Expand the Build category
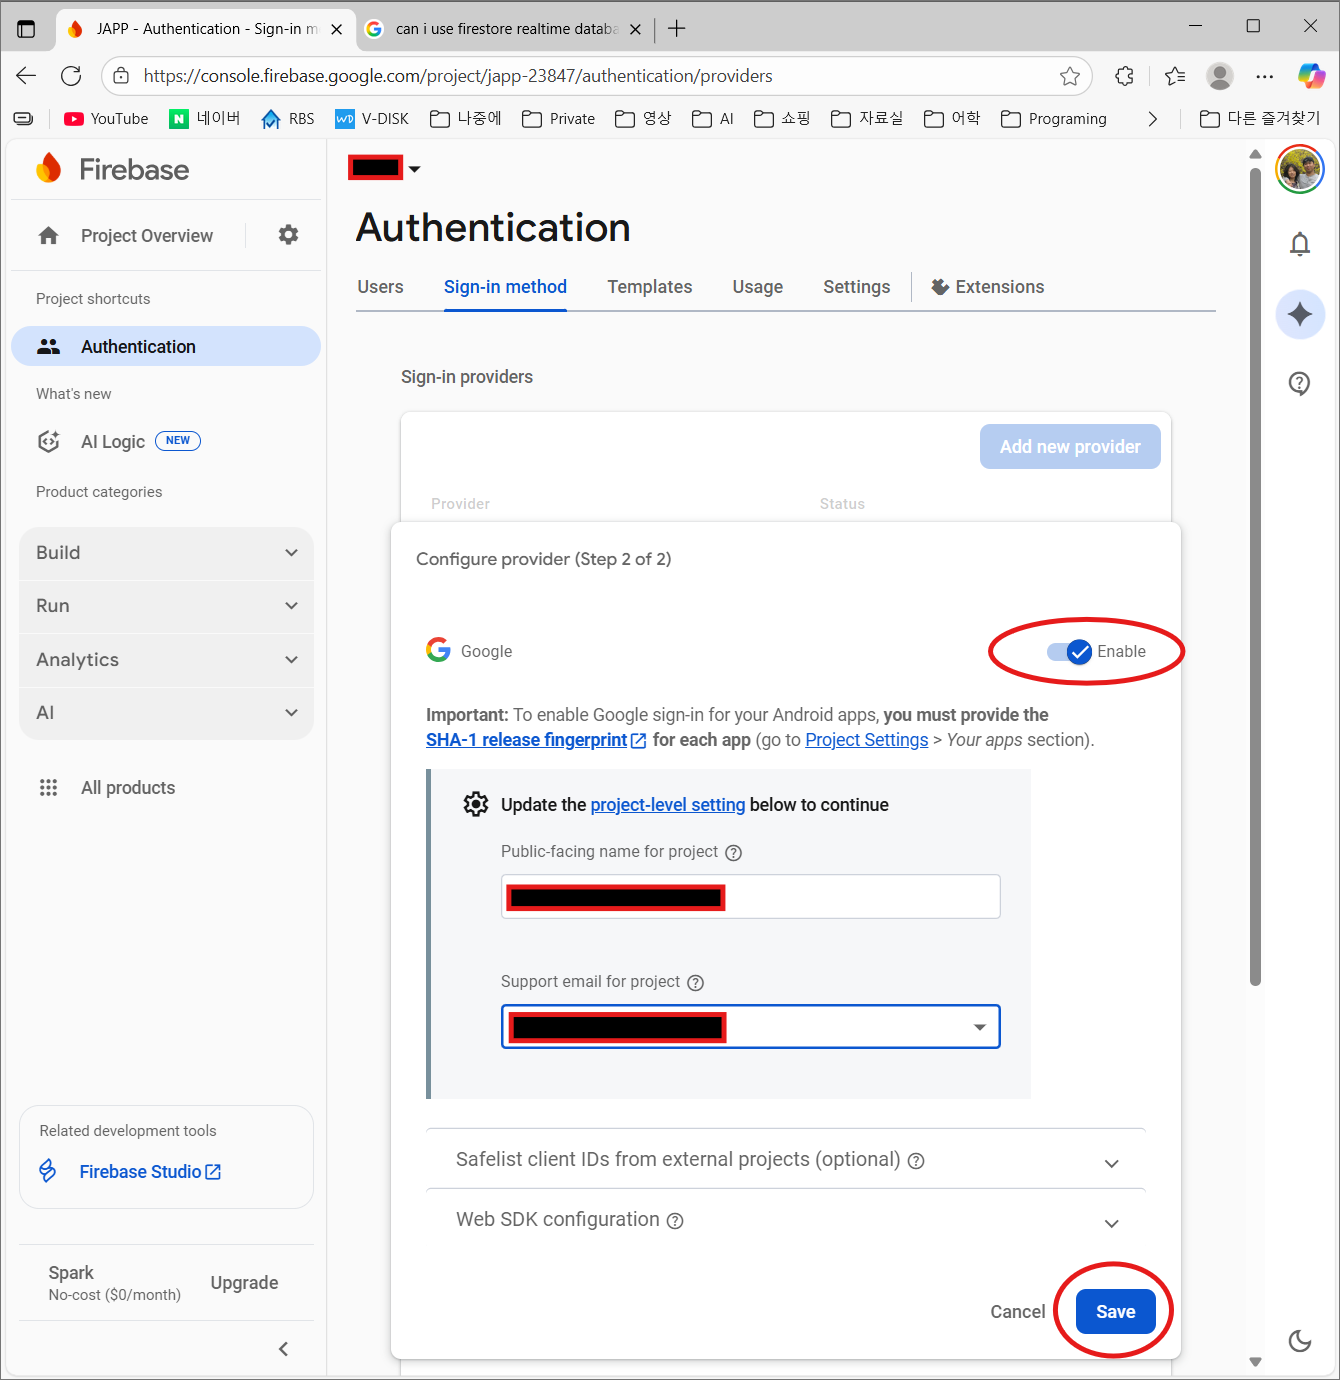The width and height of the screenshot is (1340, 1380). (166, 553)
